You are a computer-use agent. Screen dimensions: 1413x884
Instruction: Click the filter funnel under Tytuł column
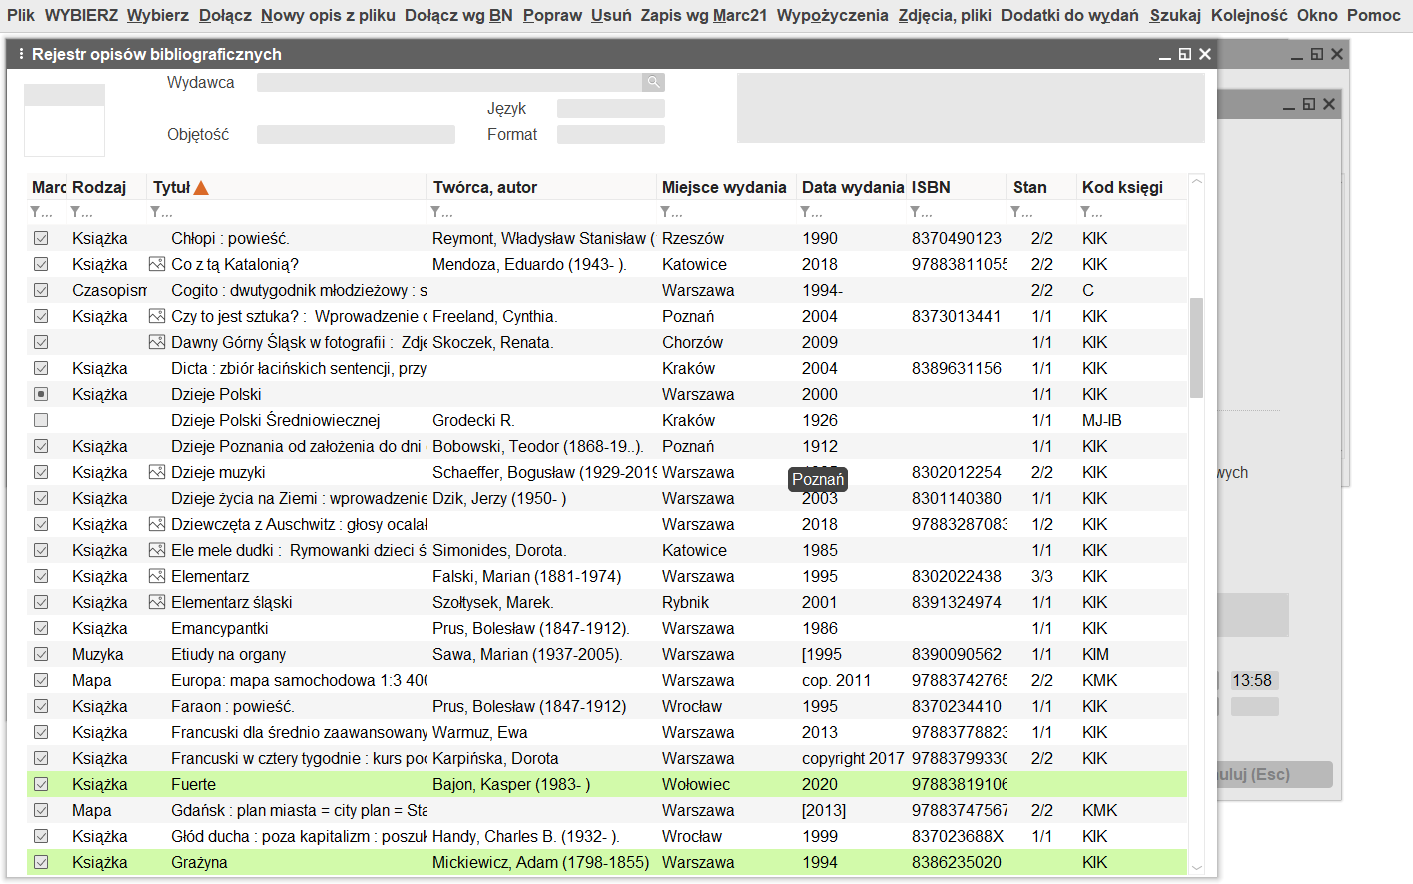tap(155, 212)
